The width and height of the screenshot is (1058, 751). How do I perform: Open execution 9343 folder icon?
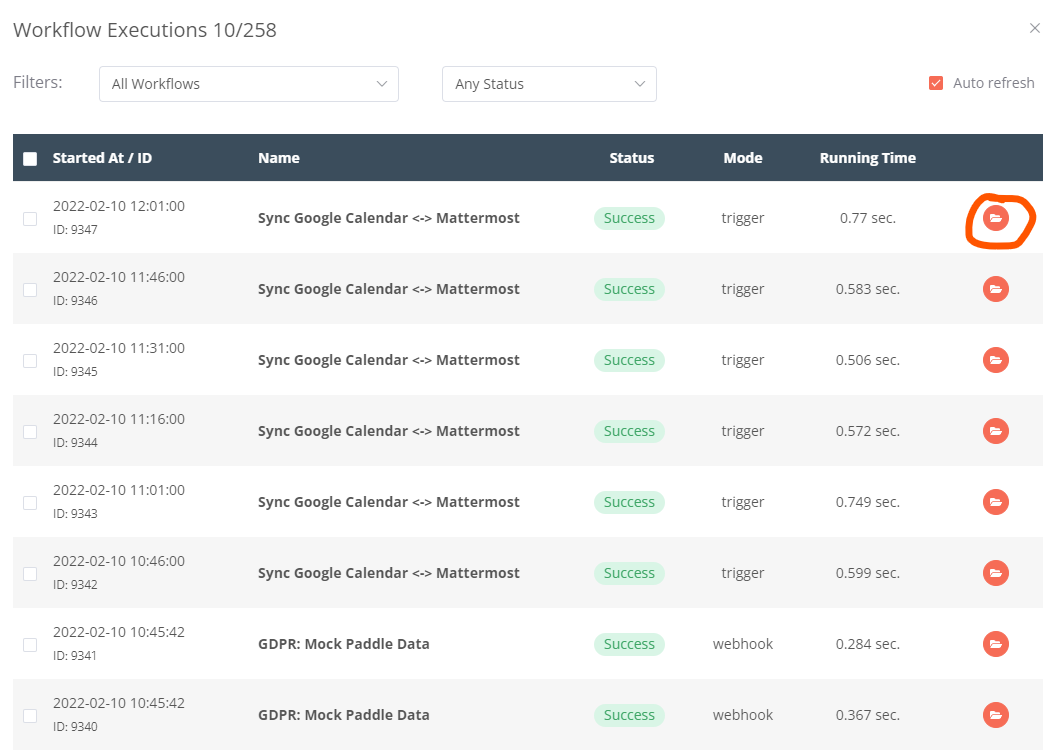pyautogui.click(x=995, y=502)
